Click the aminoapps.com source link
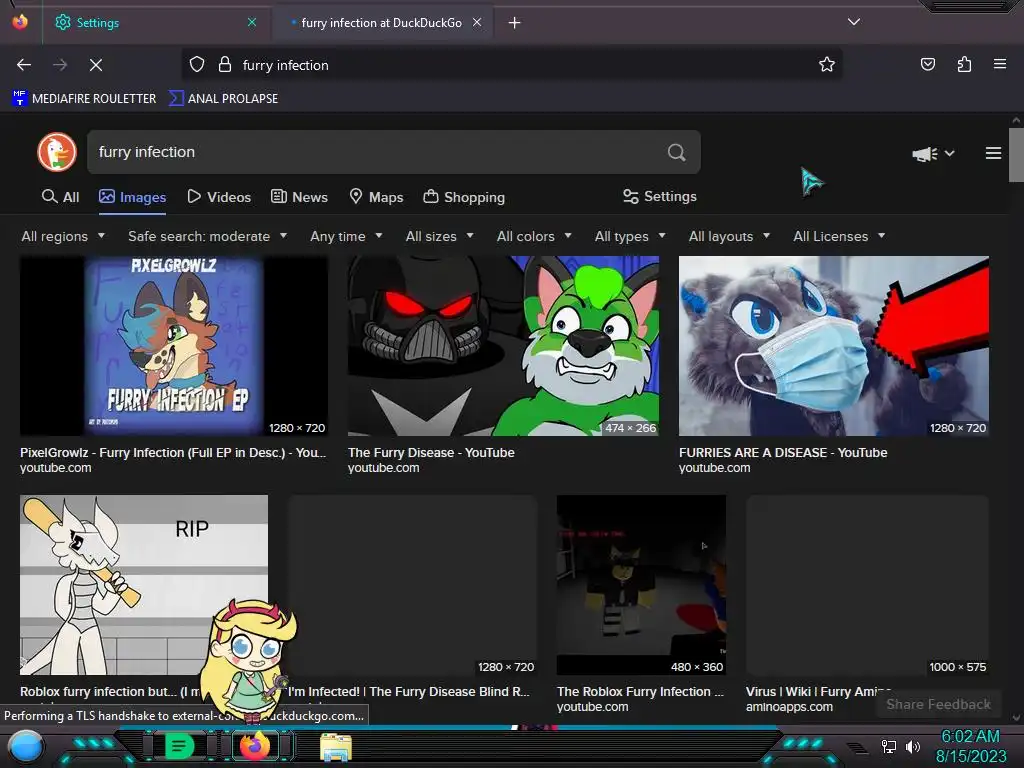 (789, 707)
